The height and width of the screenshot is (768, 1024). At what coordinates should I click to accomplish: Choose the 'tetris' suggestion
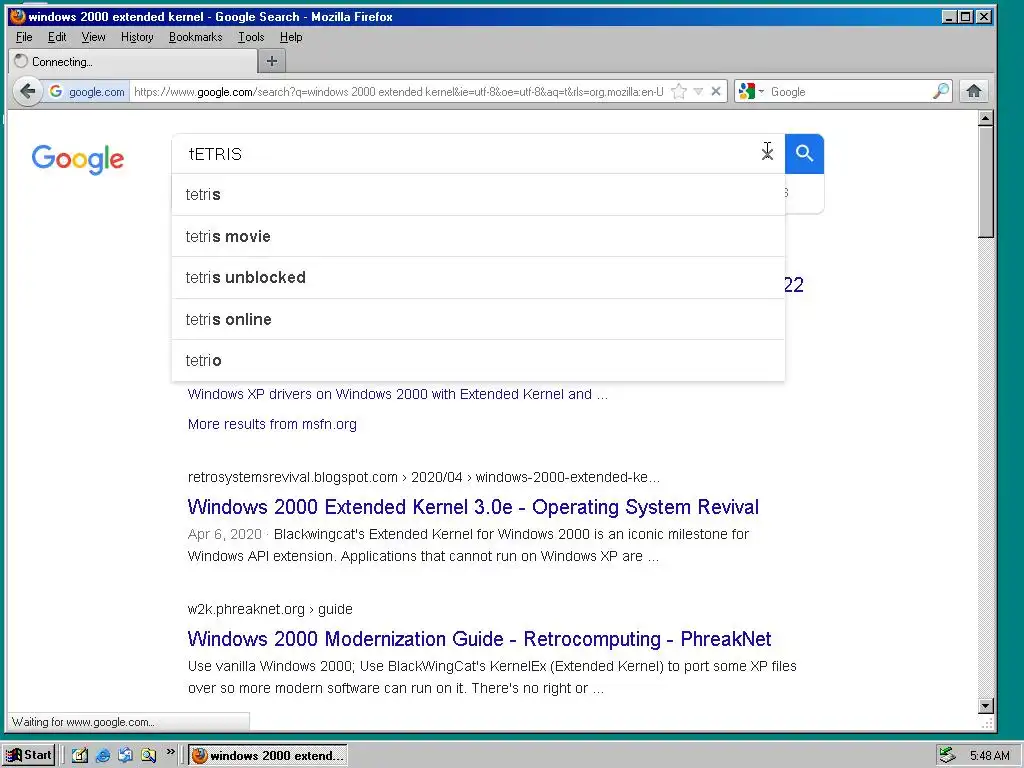(x=478, y=195)
